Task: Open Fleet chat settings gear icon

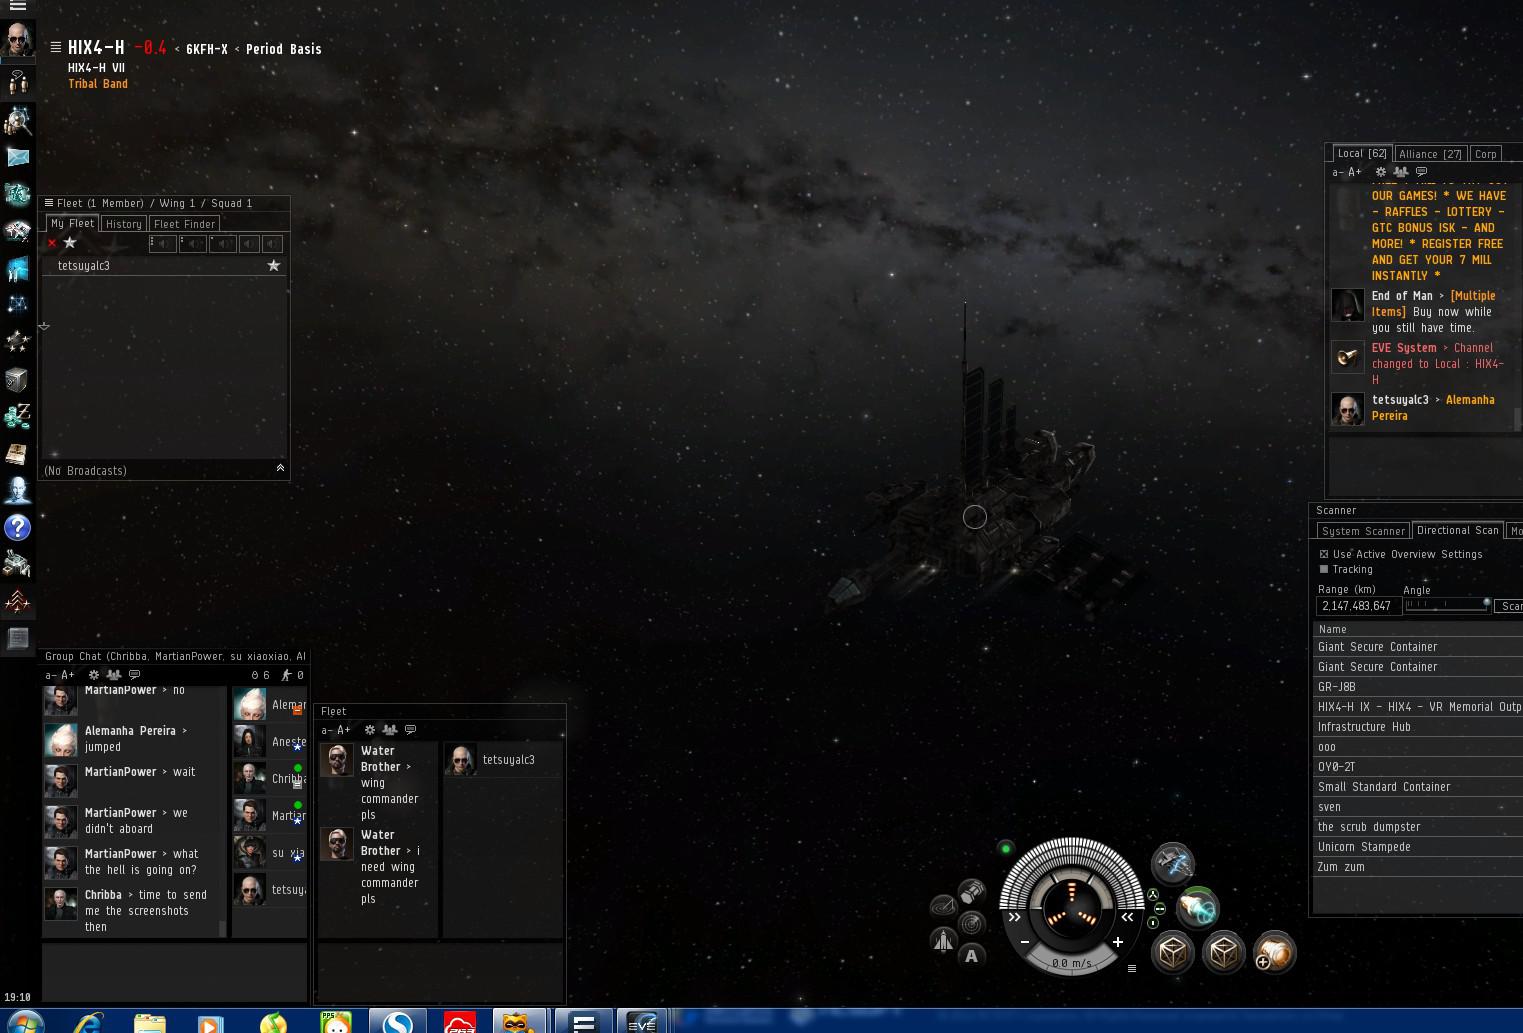Action: point(370,730)
